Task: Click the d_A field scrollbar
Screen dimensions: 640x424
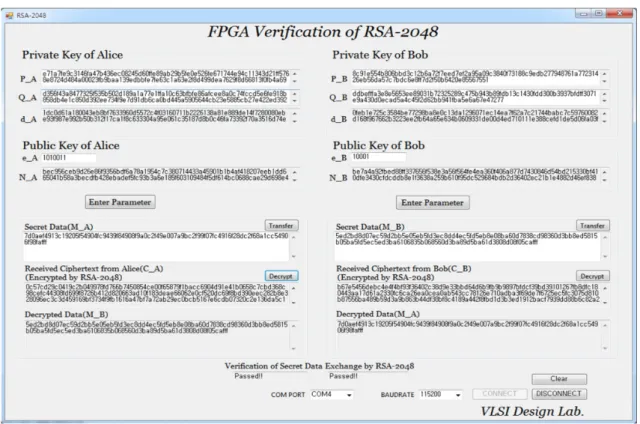Action: (295, 116)
